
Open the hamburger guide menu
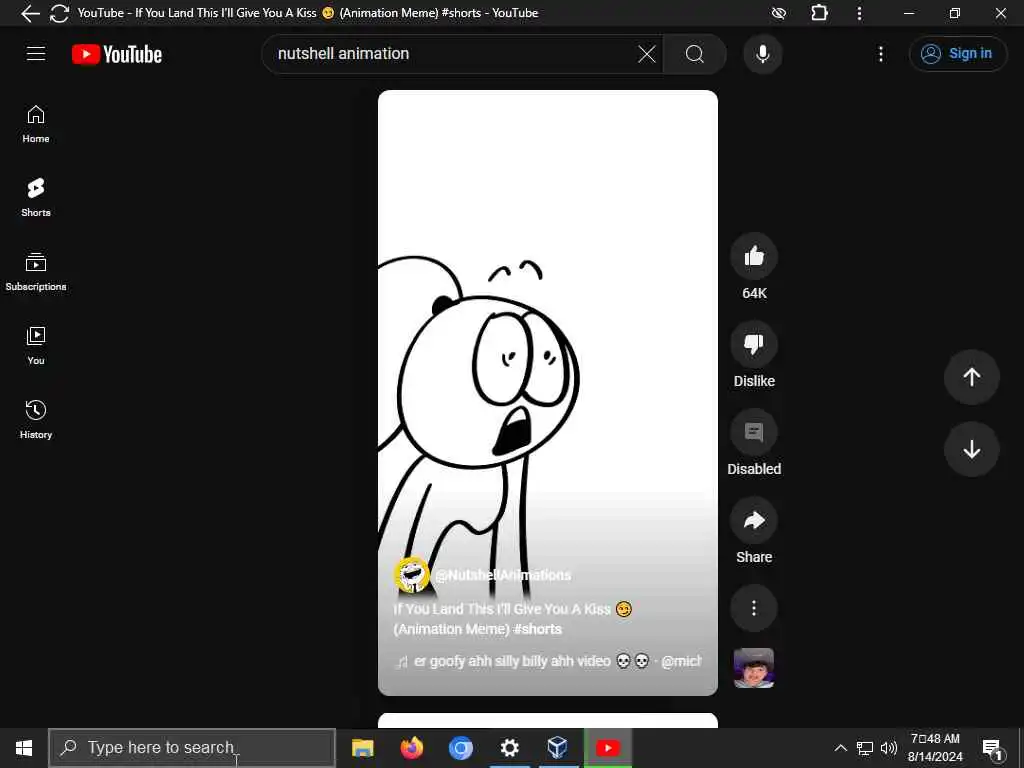pyautogui.click(x=36, y=54)
